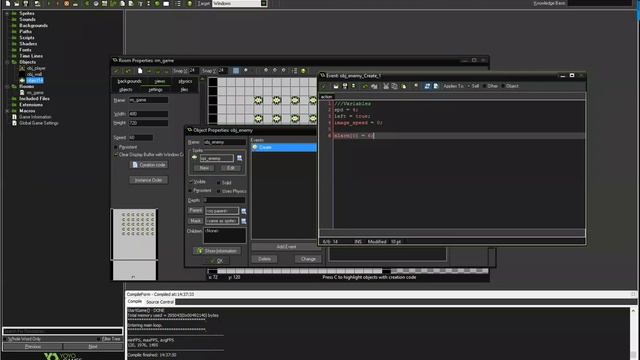Click the Show Information button
The image size is (640, 360).
click(217, 251)
